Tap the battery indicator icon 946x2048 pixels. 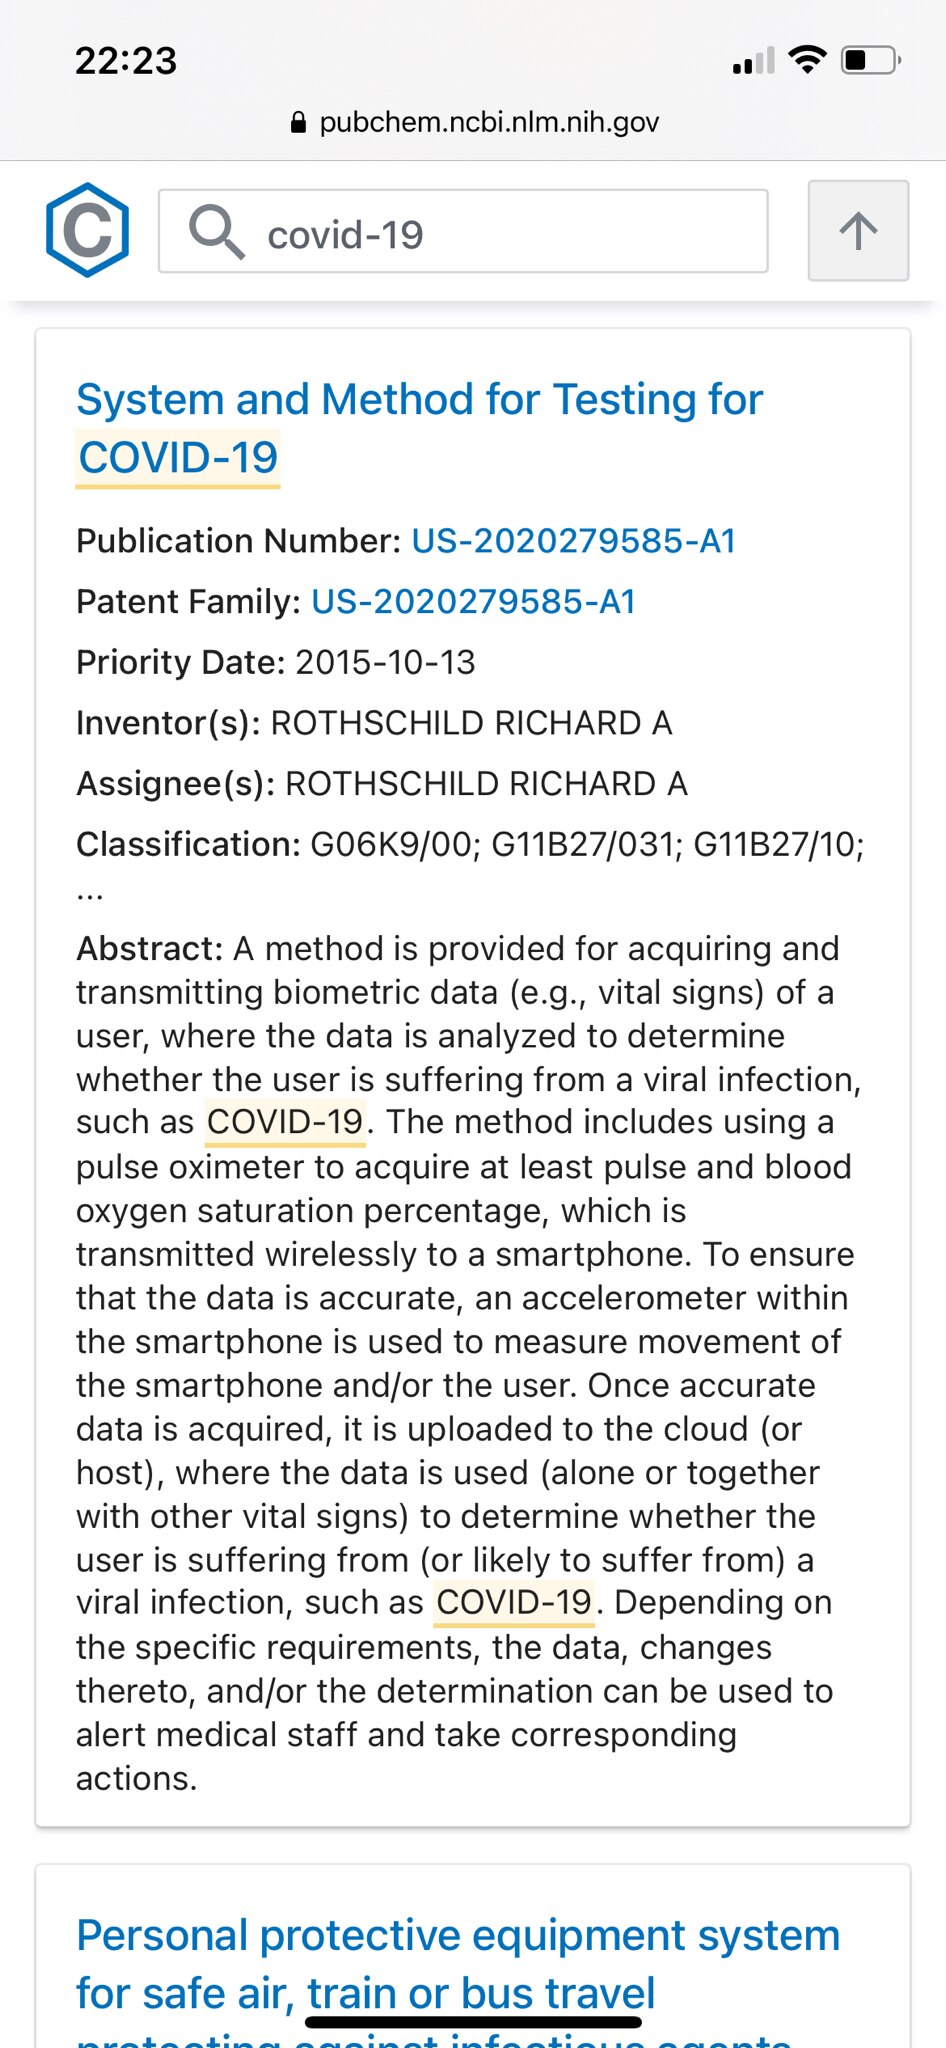click(866, 60)
